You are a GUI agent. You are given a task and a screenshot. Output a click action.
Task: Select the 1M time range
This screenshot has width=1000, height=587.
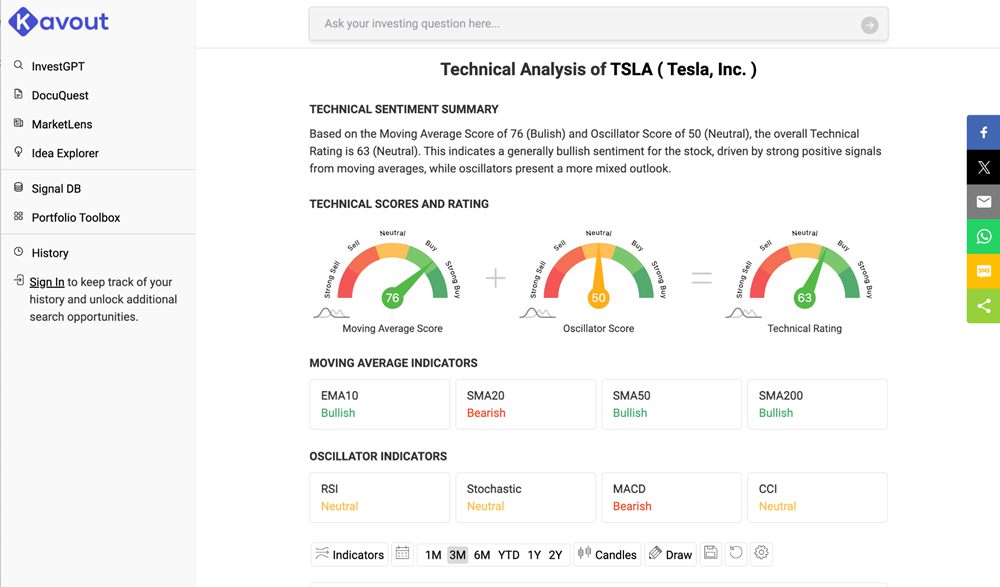pos(433,554)
